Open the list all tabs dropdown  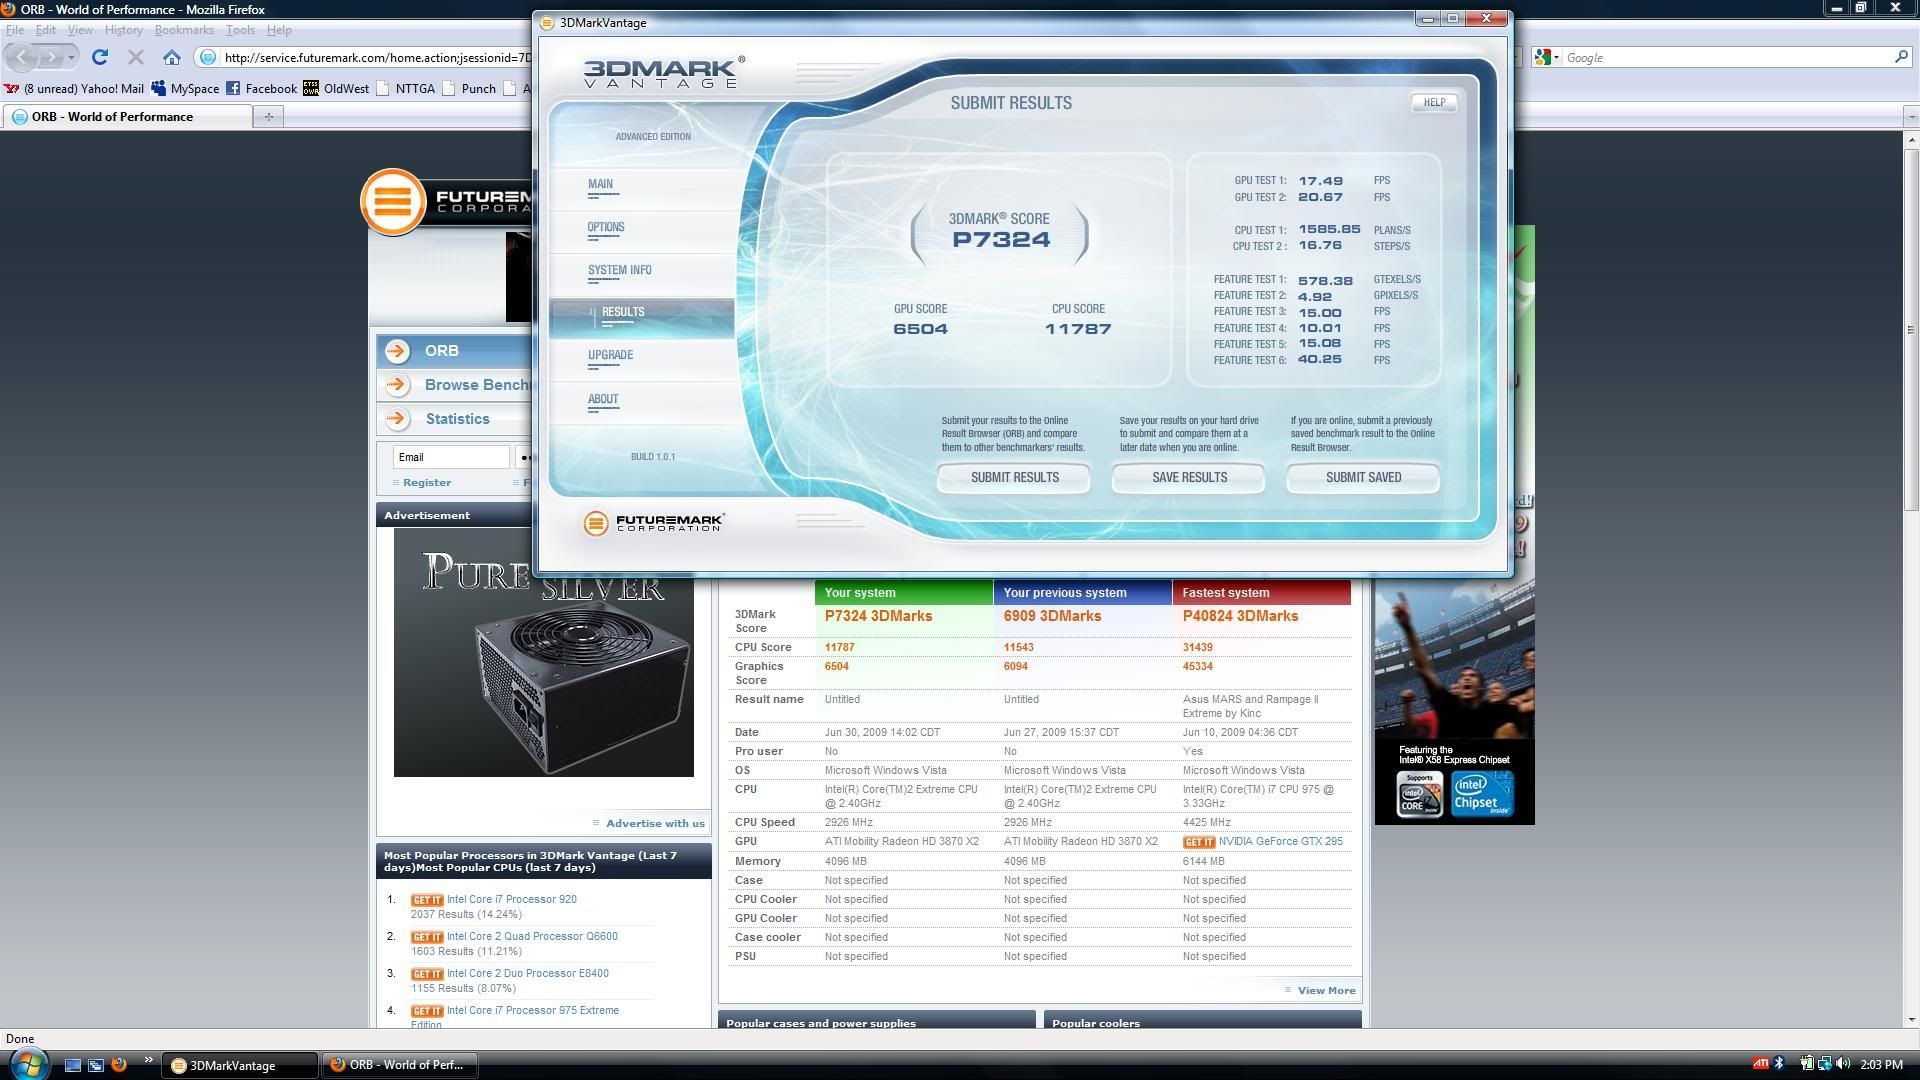[1910, 117]
